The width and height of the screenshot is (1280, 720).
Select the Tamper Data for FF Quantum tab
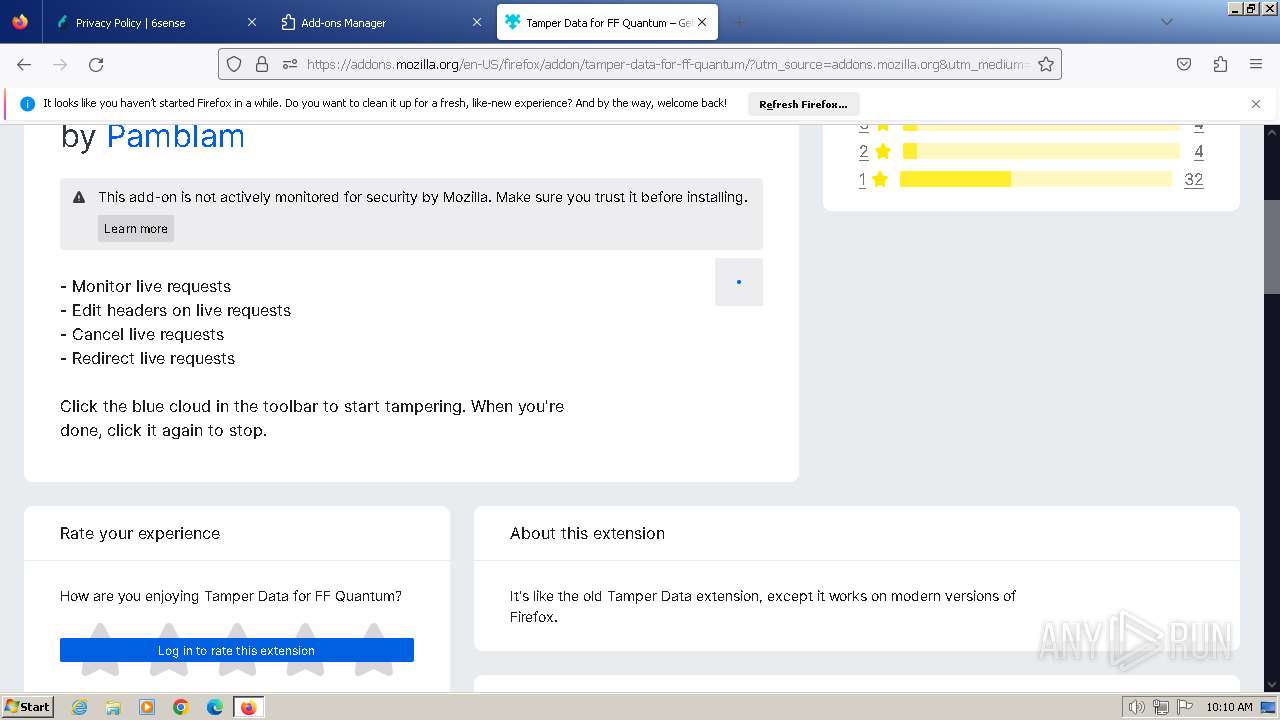tap(607, 22)
